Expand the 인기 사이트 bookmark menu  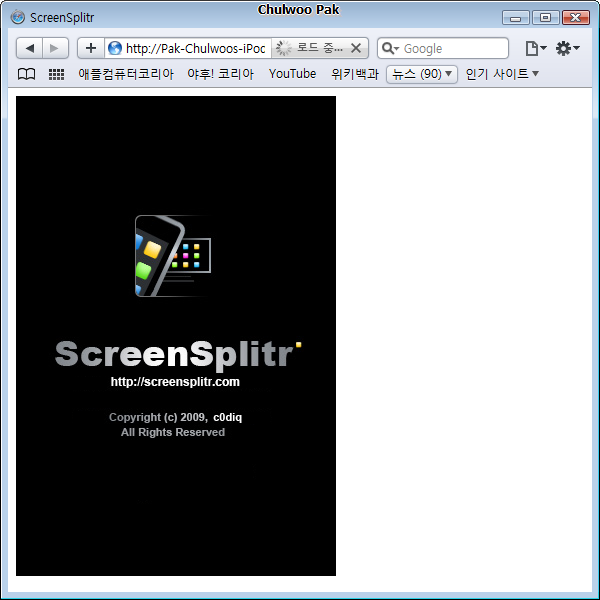click(502, 74)
